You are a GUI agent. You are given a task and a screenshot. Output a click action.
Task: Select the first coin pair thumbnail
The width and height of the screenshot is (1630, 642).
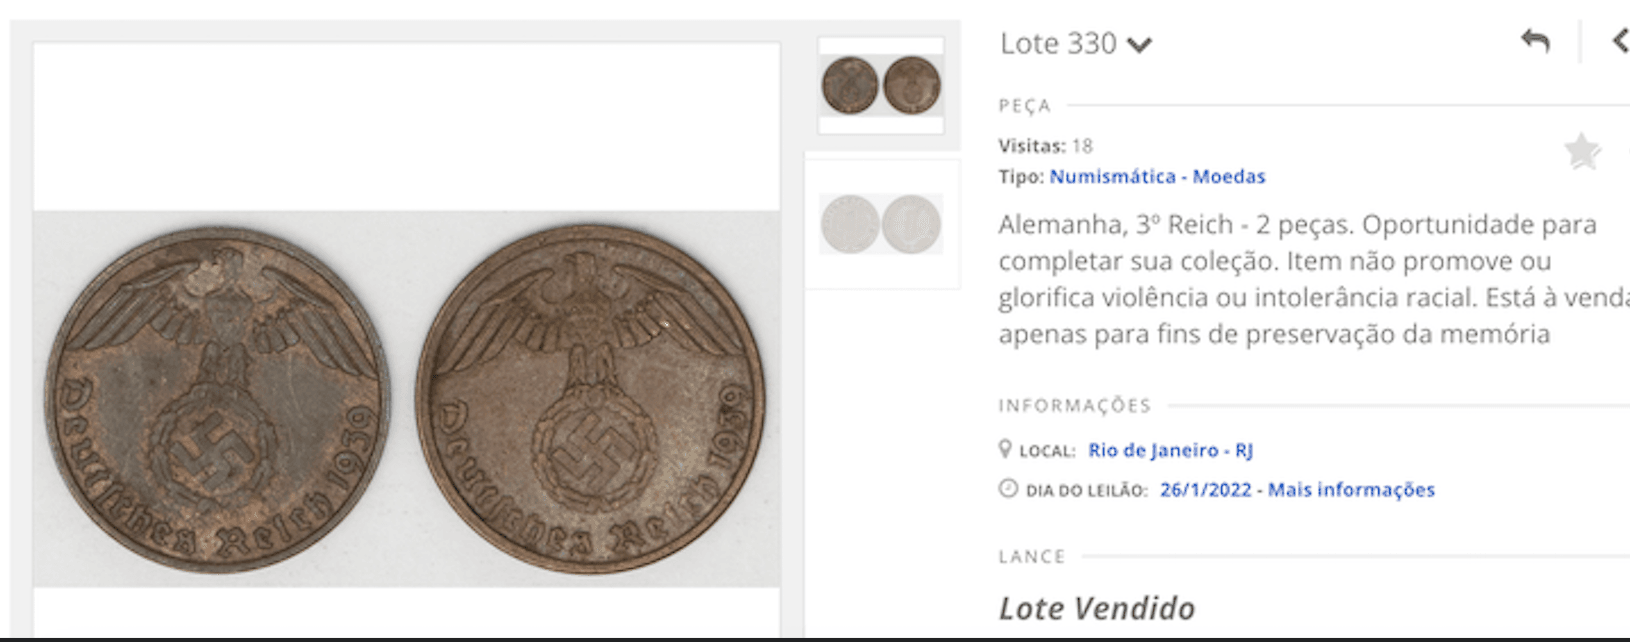point(881,85)
